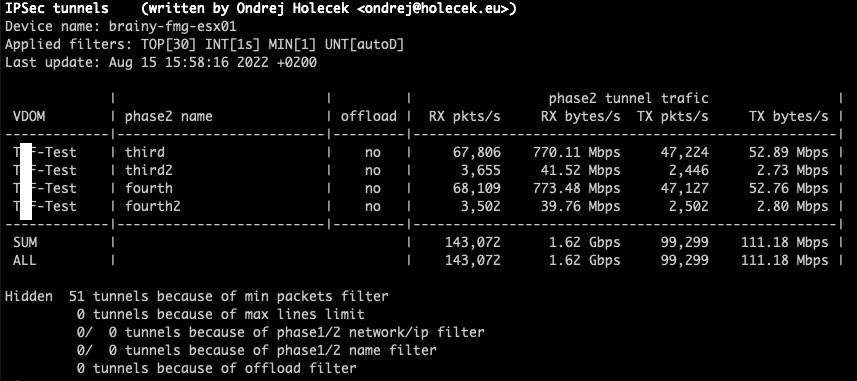Viewport: 857px width, 381px height.
Task: Click the VDOM column header
Action: [x=30, y=116]
